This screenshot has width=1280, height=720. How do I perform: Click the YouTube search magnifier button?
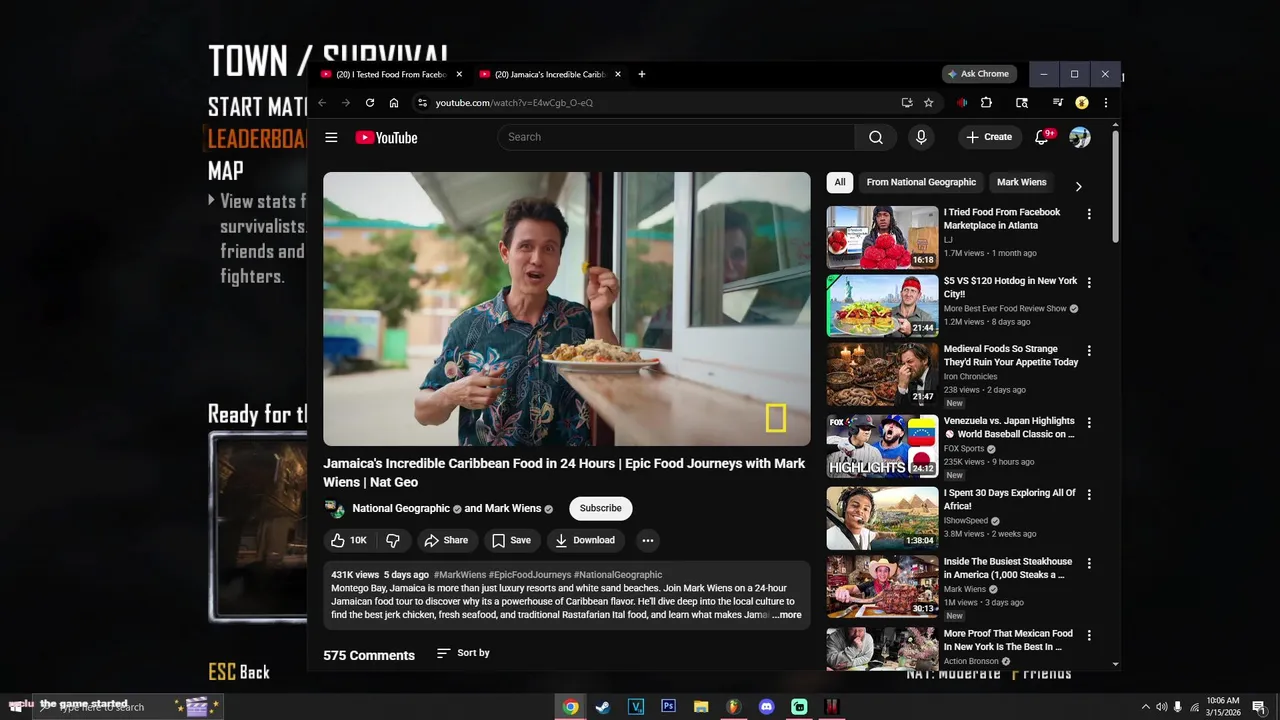click(x=876, y=137)
